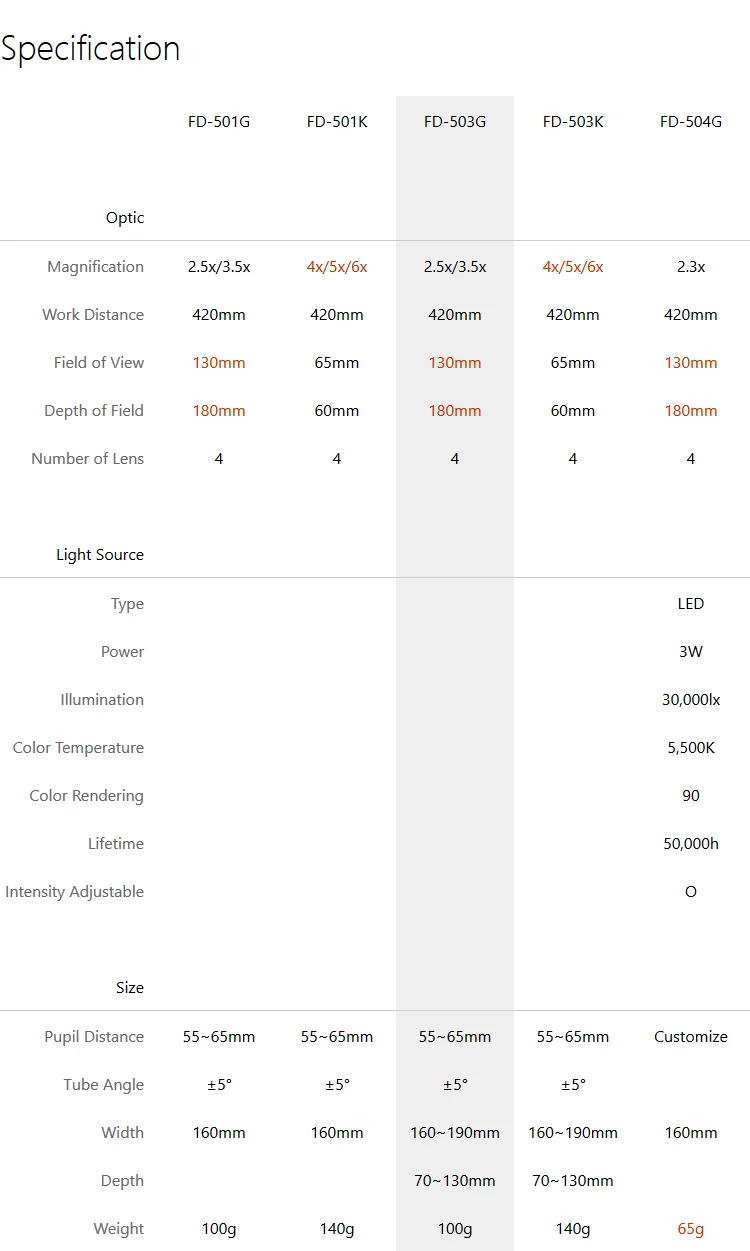
Task: Select the Work Distance row label
Action: tap(93, 315)
